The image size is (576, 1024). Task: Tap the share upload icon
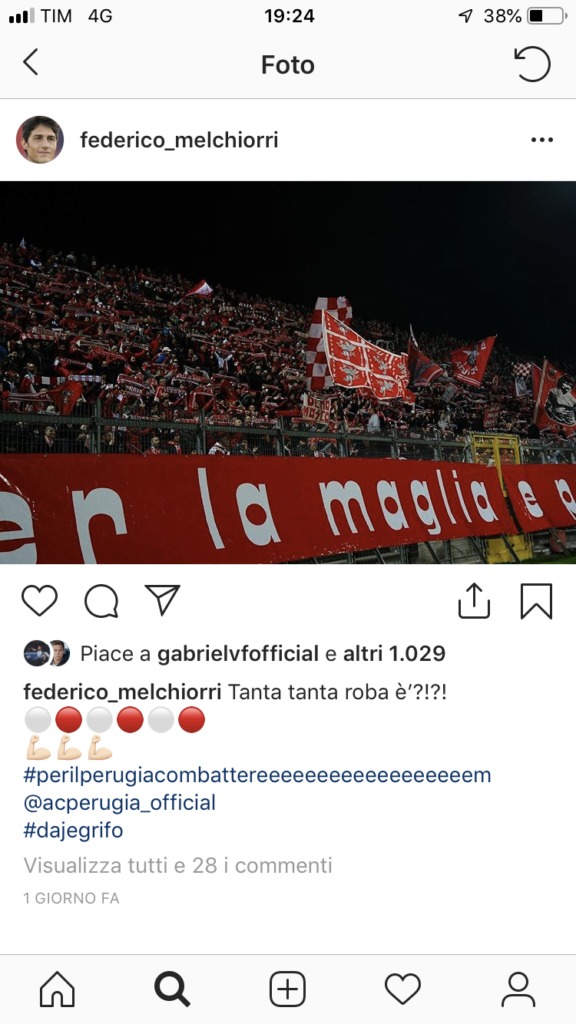[474, 601]
